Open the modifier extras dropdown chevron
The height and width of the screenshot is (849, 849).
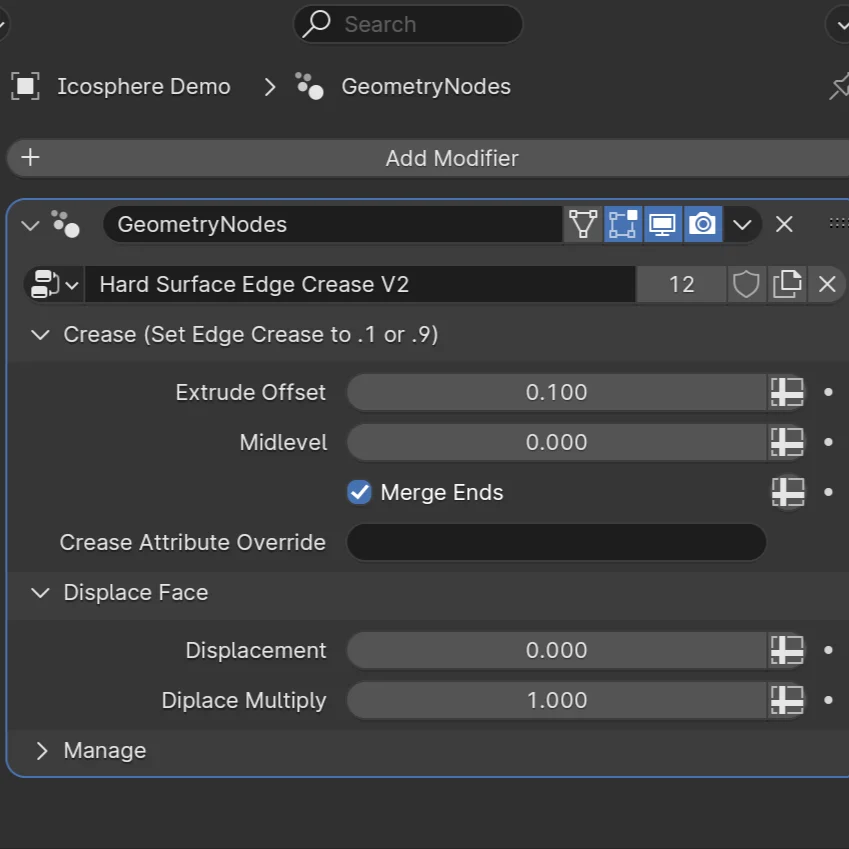[x=742, y=224]
